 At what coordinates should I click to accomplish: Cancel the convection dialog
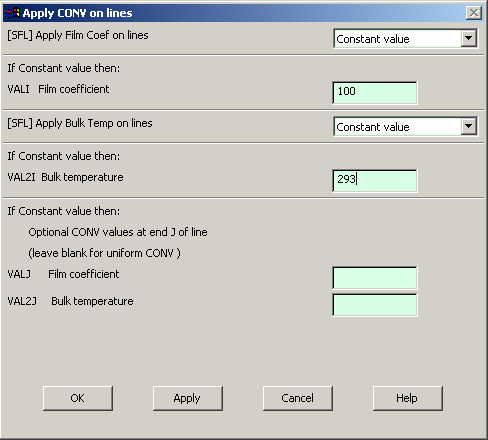coord(297,398)
